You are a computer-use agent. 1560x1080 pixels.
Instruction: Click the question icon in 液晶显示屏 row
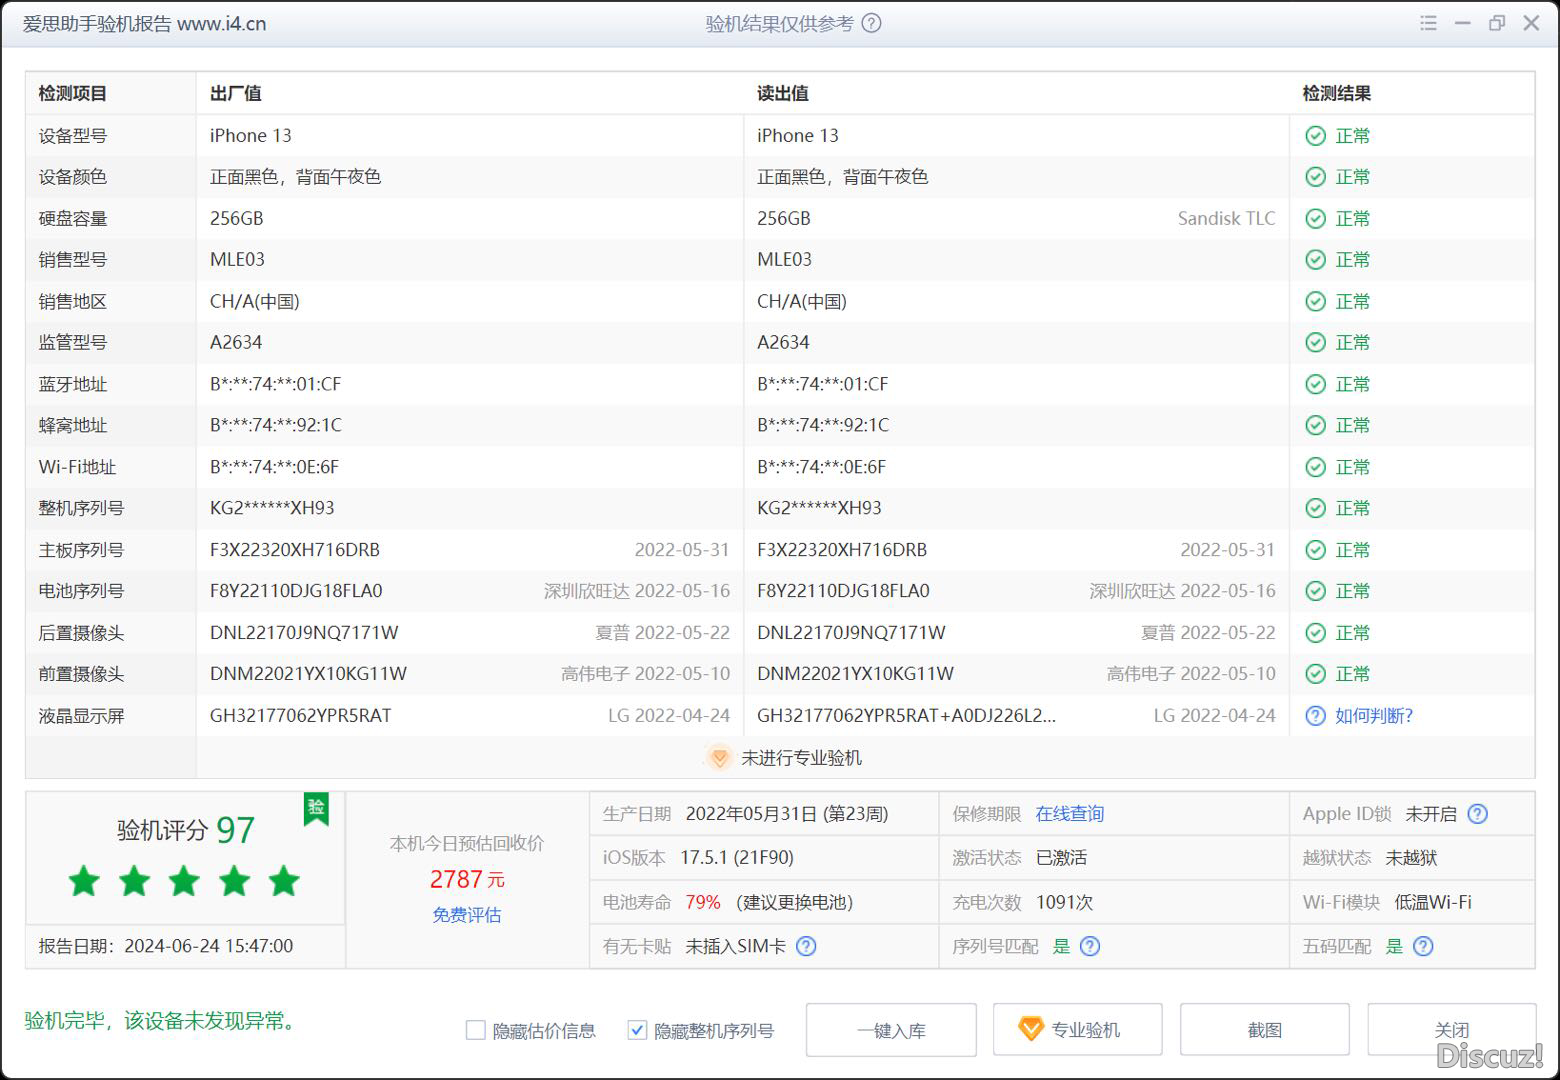pos(1315,716)
